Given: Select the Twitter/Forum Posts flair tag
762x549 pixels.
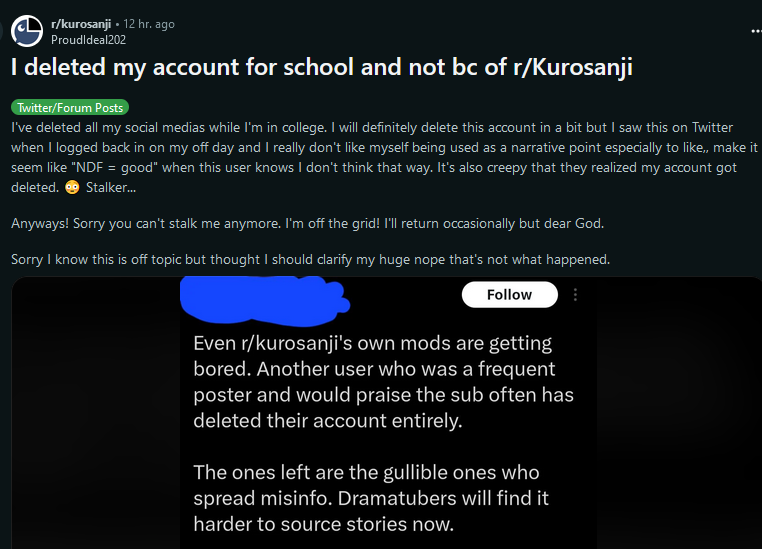Looking at the screenshot, I should (x=70, y=107).
